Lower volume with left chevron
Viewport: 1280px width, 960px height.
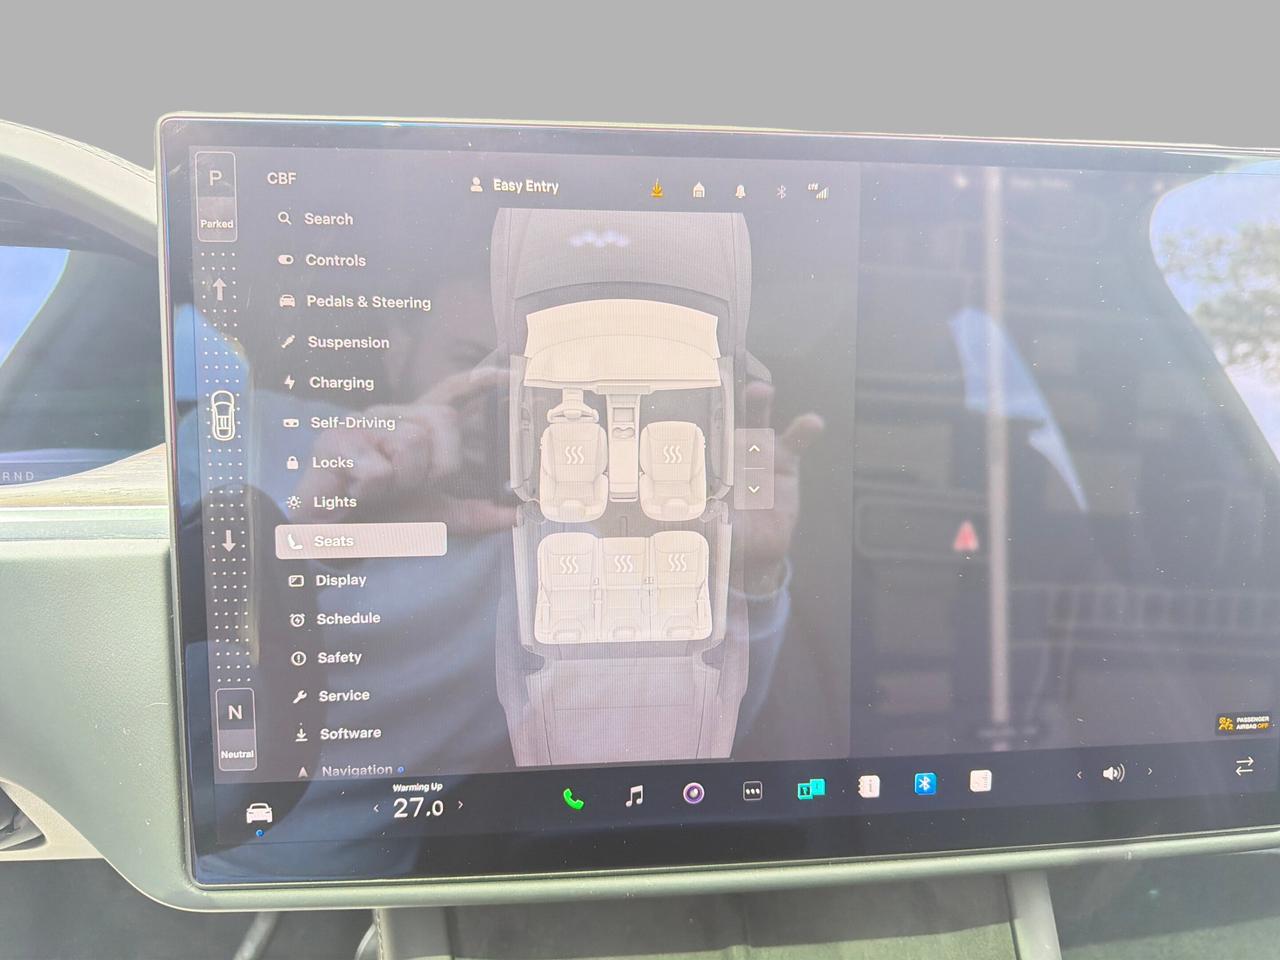click(x=1079, y=775)
